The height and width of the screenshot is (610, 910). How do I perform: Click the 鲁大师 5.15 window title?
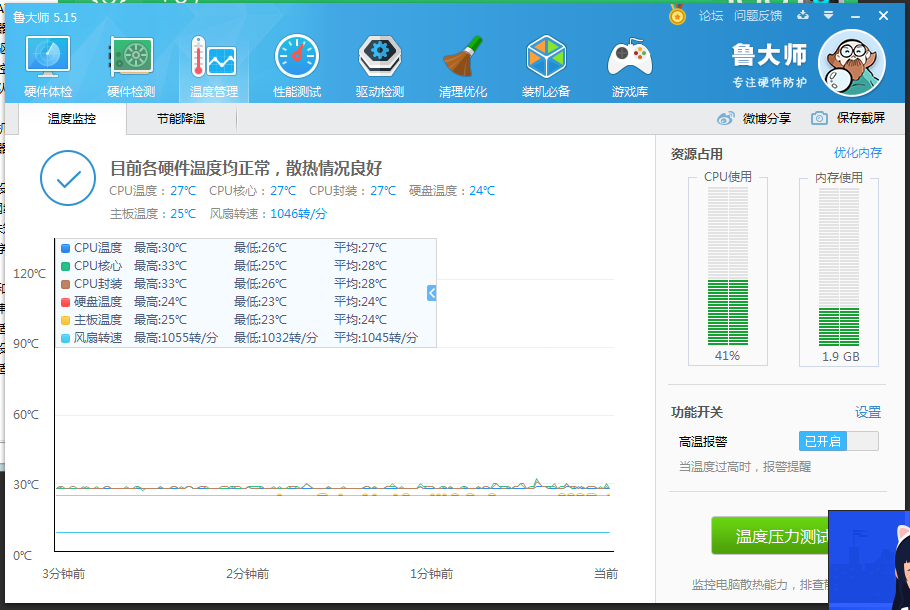[45, 17]
